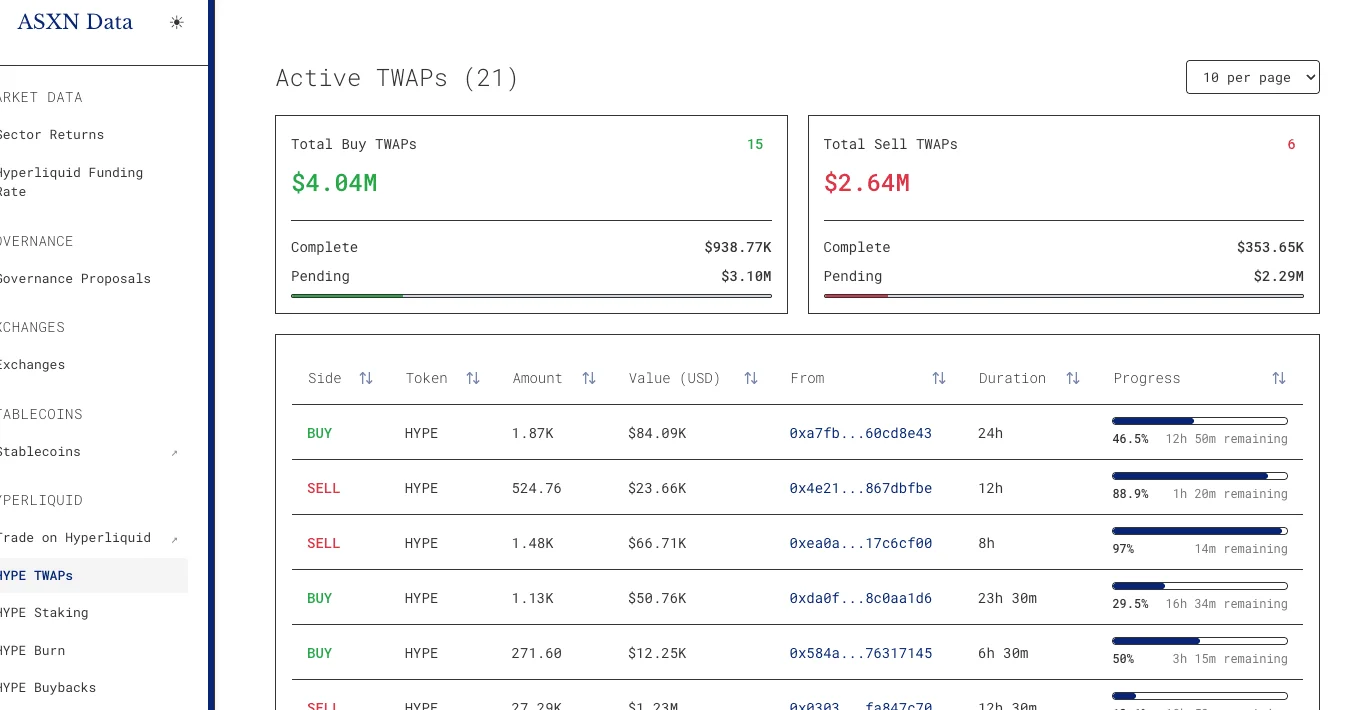
Task: Click the $84.09K value cell
Action: (657, 433)
